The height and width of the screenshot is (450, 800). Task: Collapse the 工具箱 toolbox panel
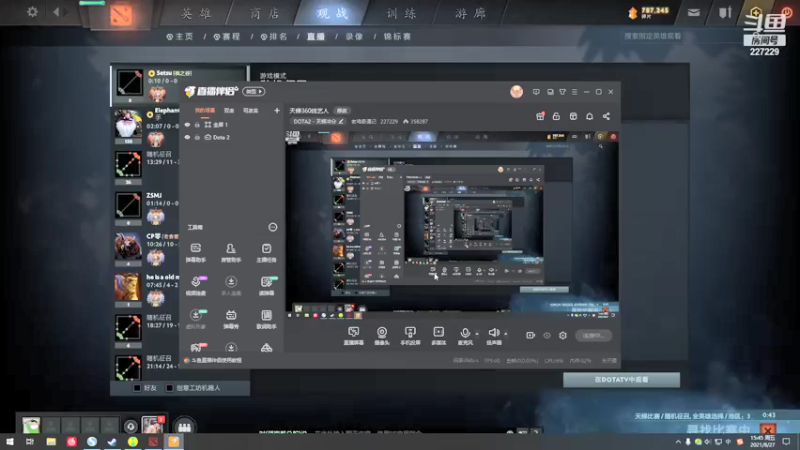pyautogui.click(x=273, y=227)
